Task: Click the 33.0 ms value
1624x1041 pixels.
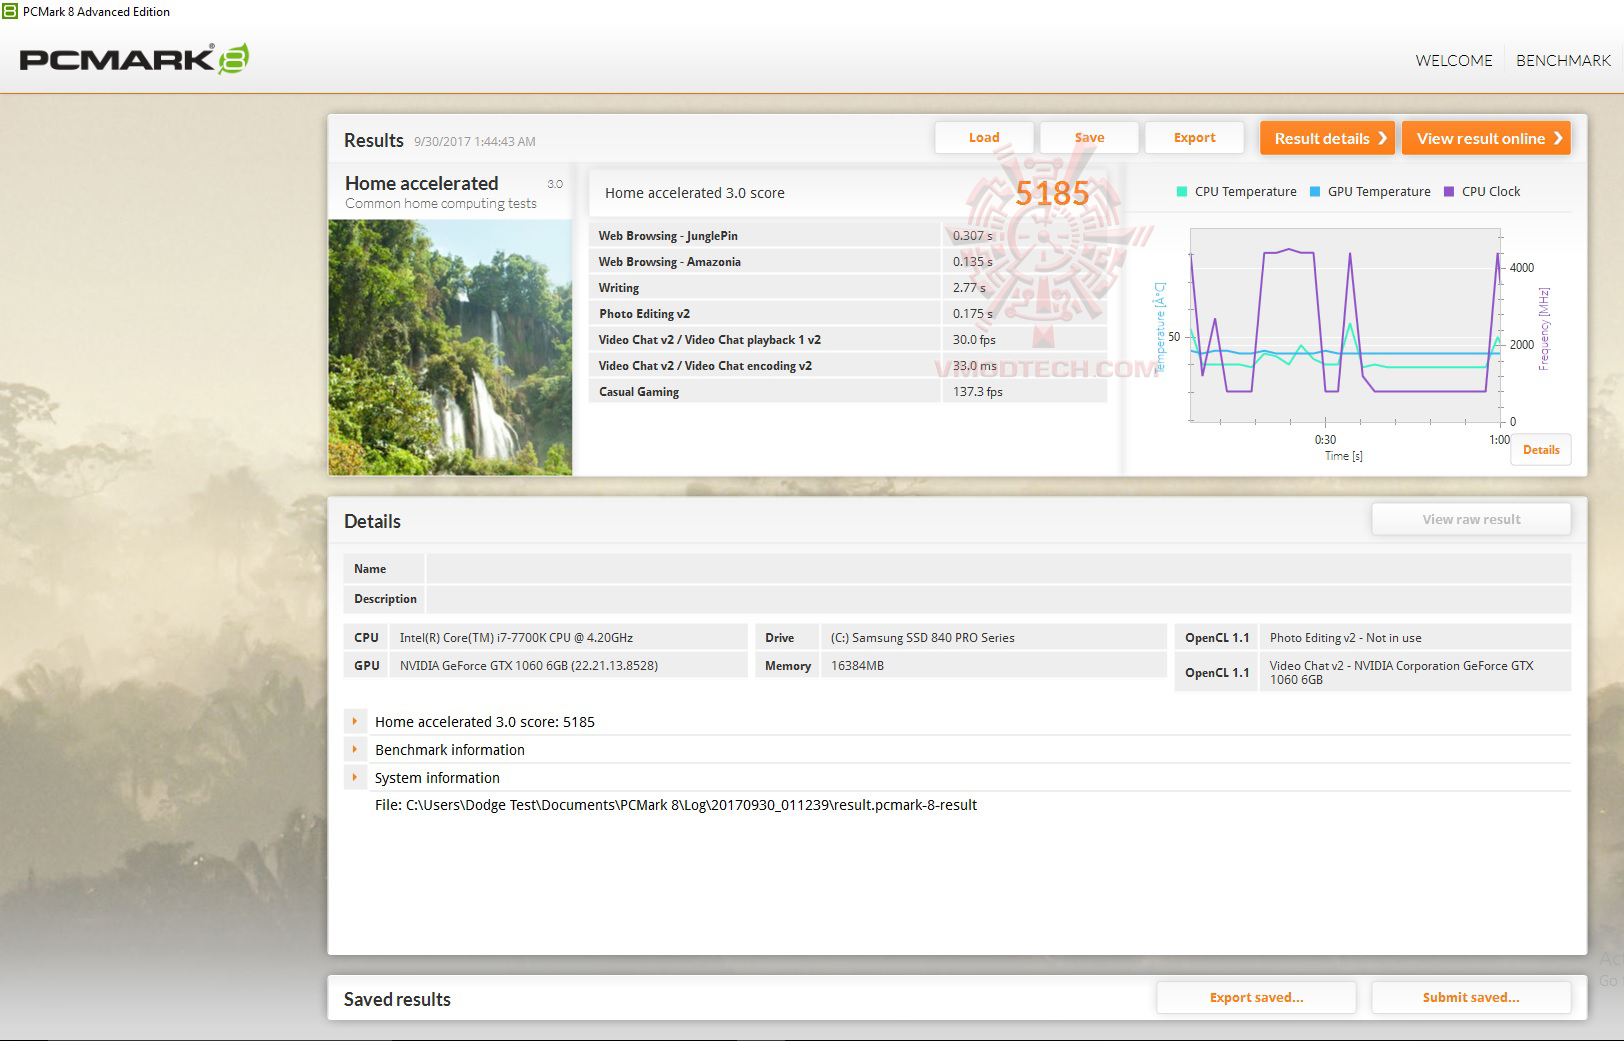Action: [974, 366]
